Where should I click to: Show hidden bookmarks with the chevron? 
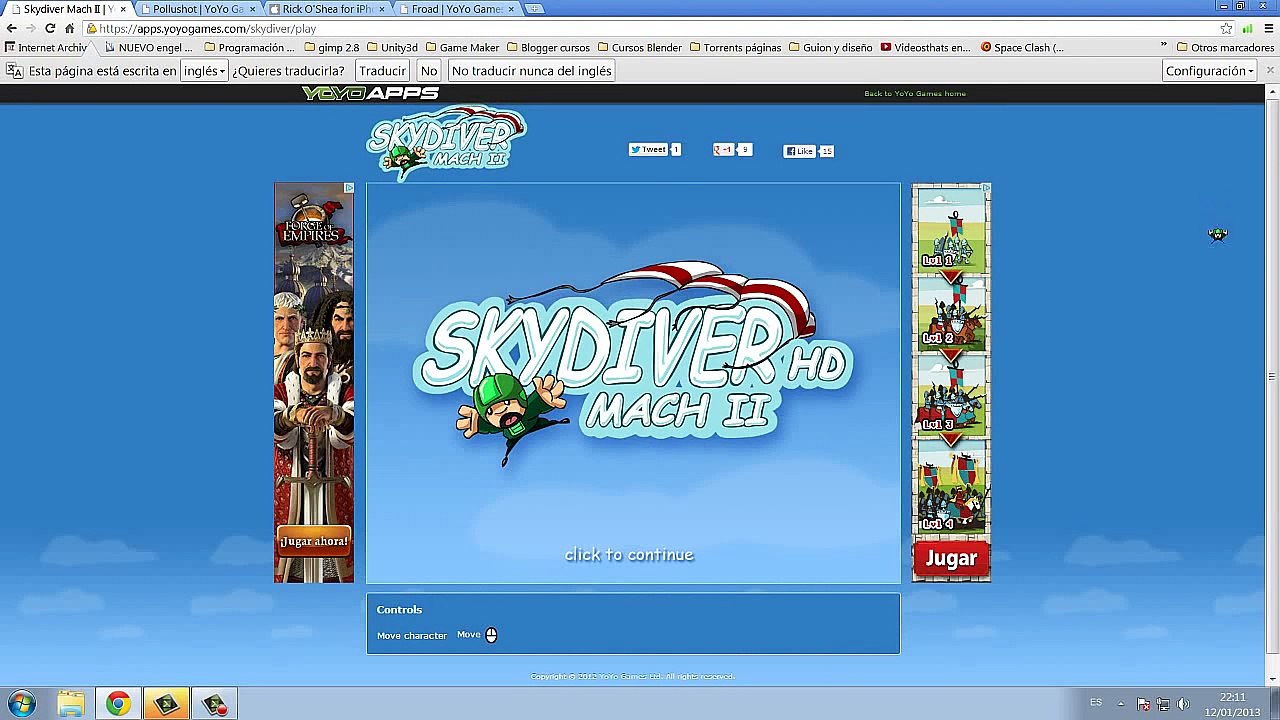point(1163,47)
